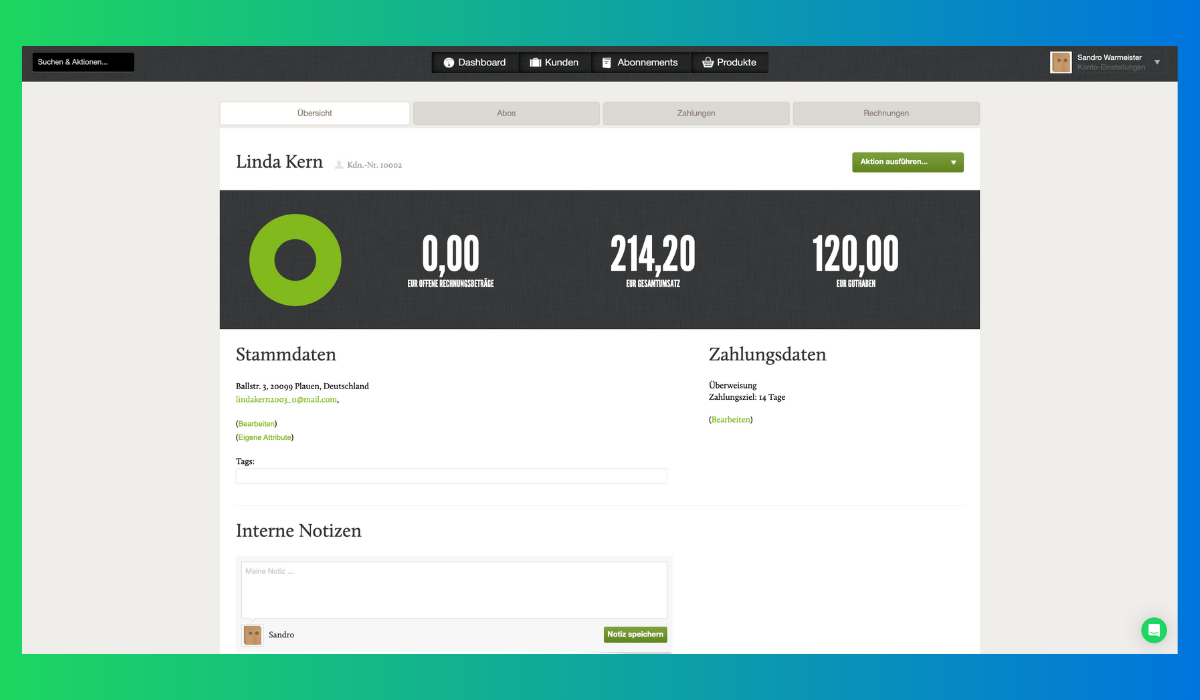1200x700 pixels.
Task: Click the lindakern2003 email link
Action: pos(286,399)
